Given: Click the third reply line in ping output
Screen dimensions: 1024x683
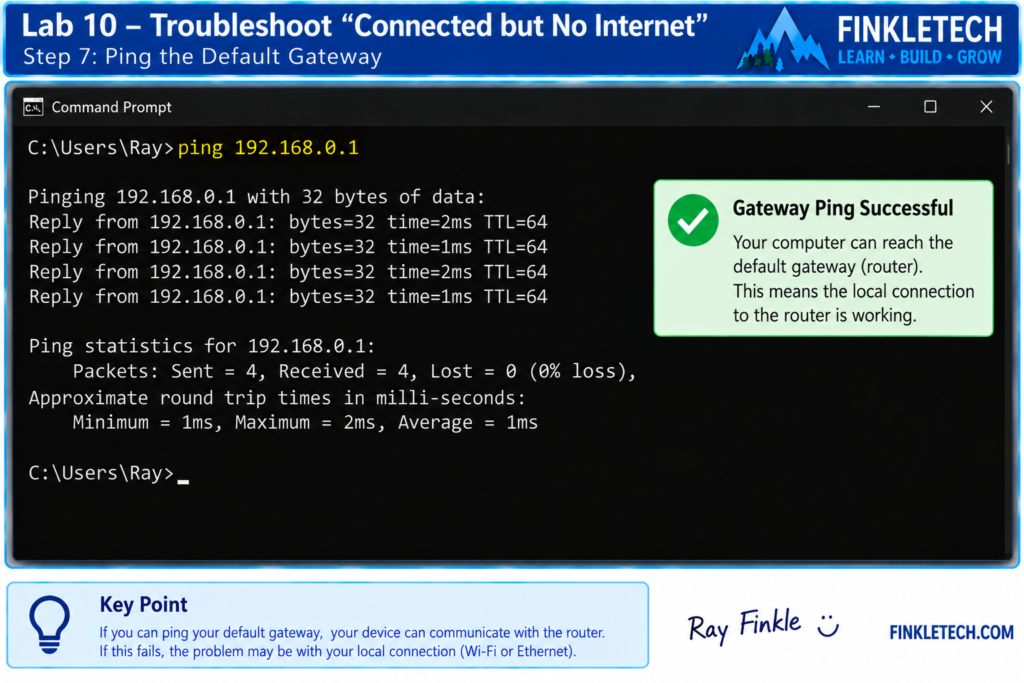Looking at the screenshot, I should [x=288, y=272].
